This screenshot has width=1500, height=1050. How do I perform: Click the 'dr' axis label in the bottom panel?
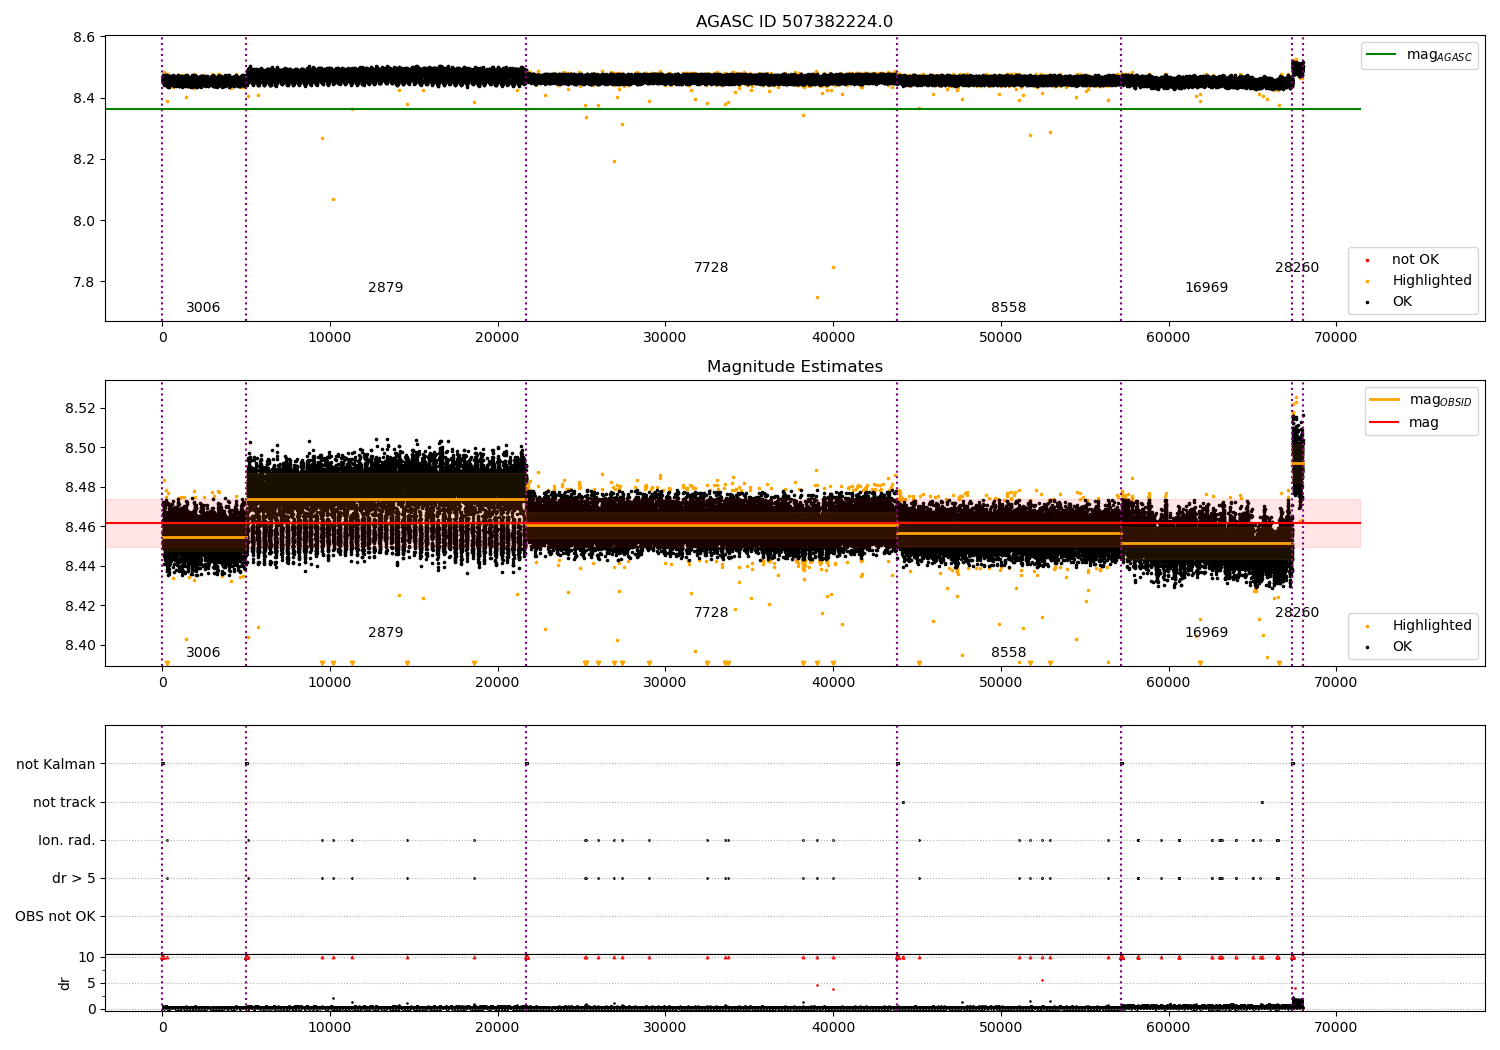pos(65,984)
